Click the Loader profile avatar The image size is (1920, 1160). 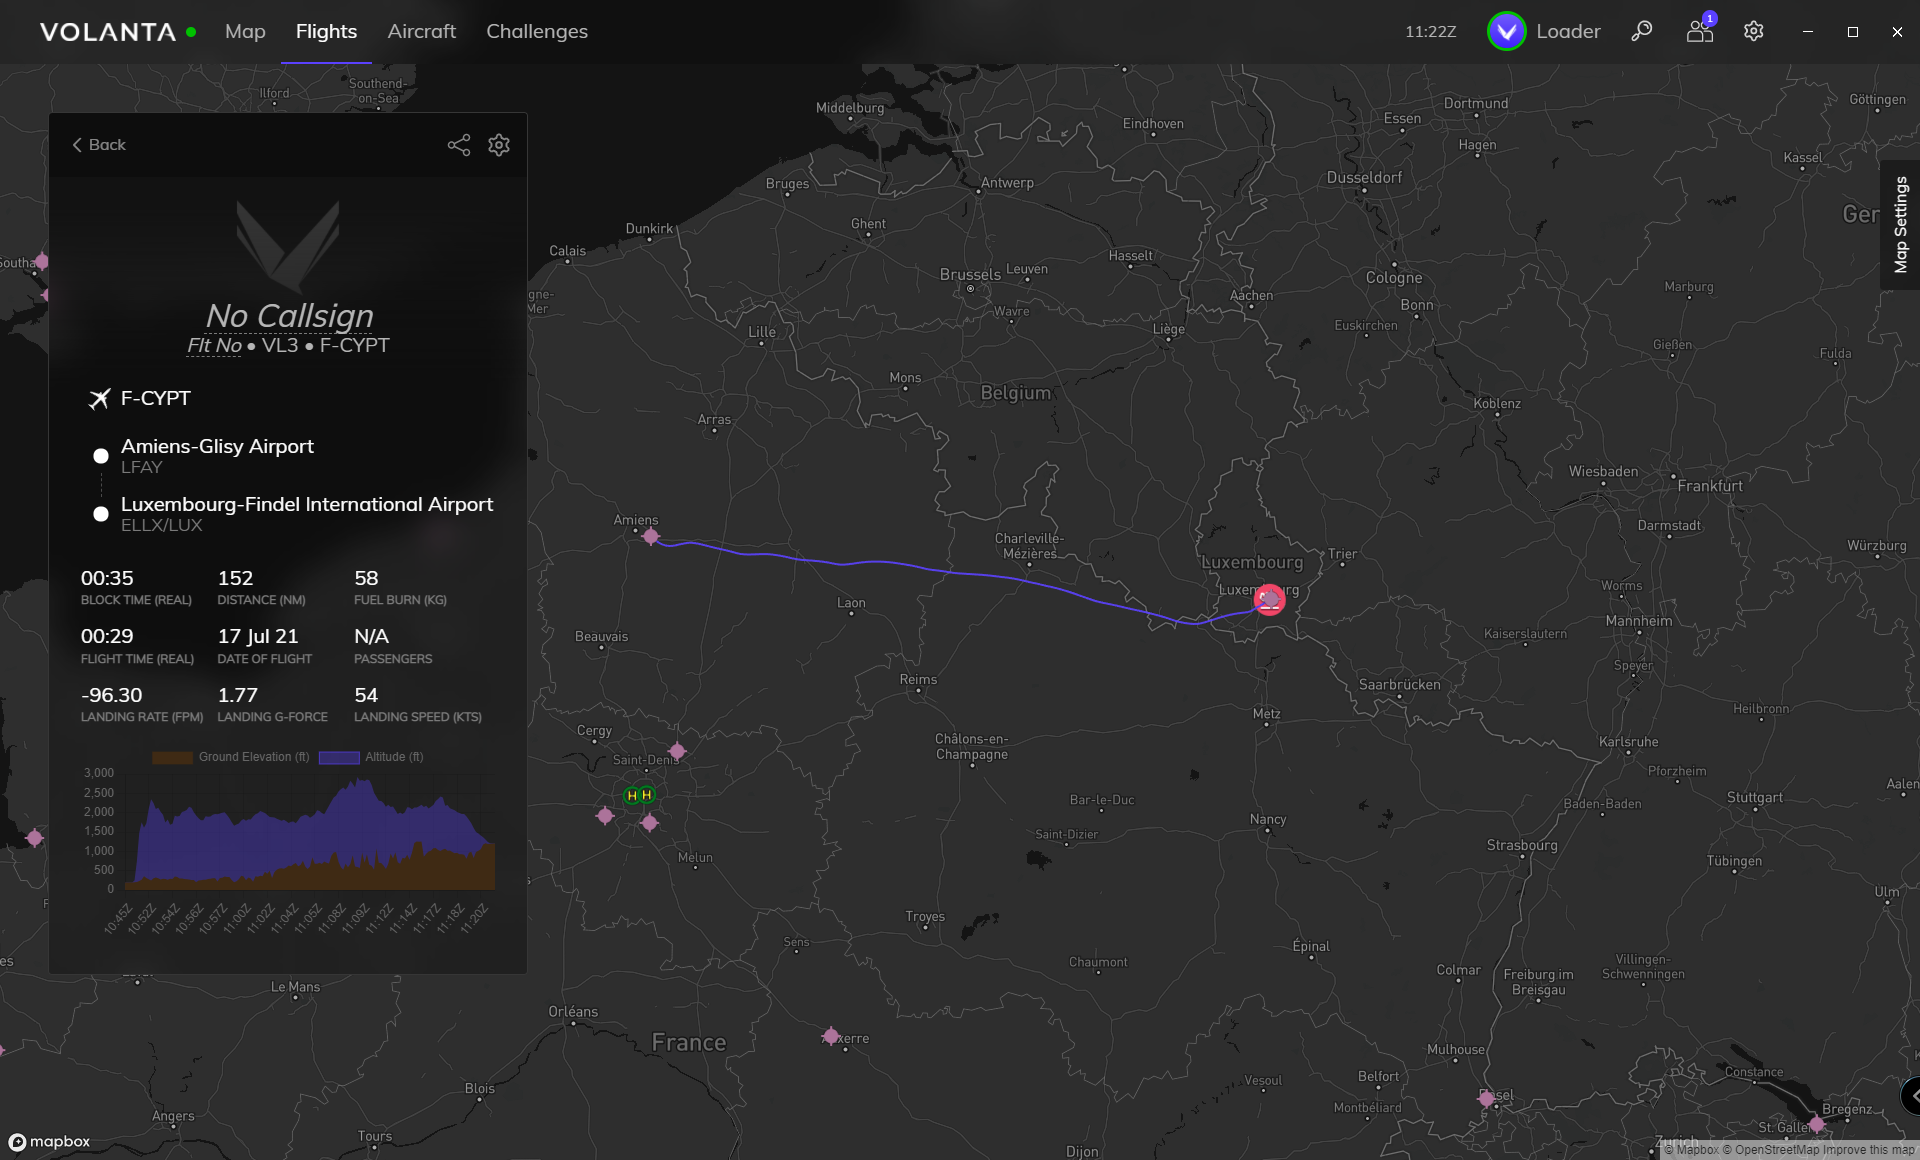(1506, 32)
